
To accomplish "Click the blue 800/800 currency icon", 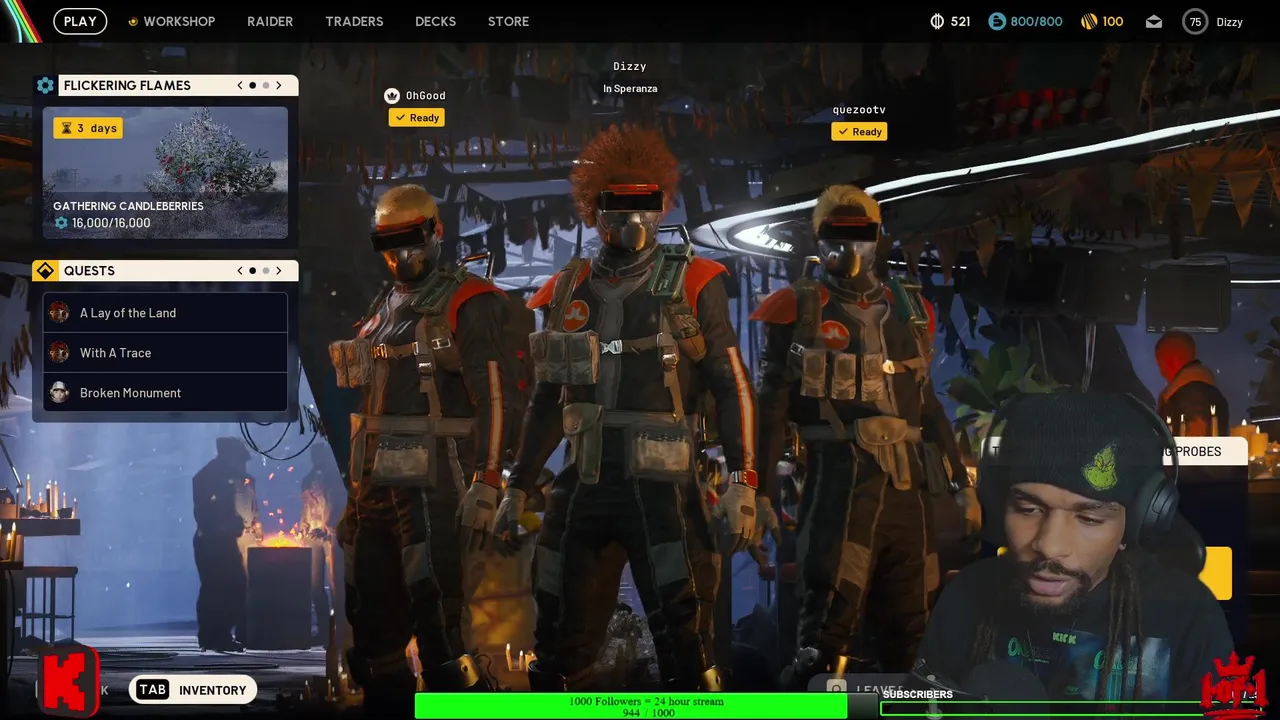I will tap(997, 21).
